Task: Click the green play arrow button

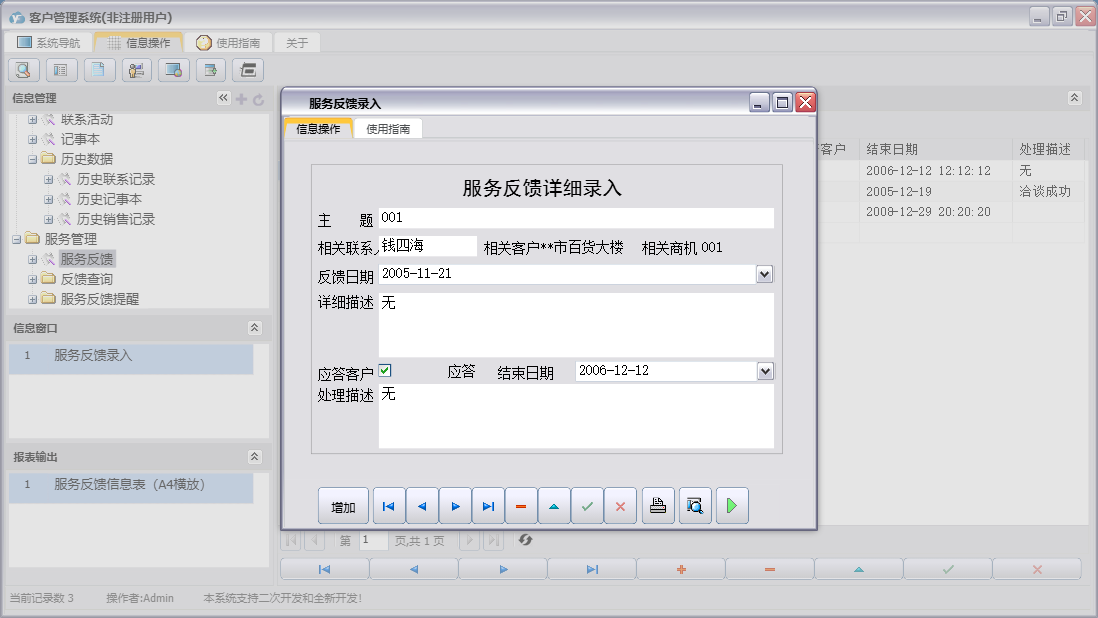Action: 732,507
